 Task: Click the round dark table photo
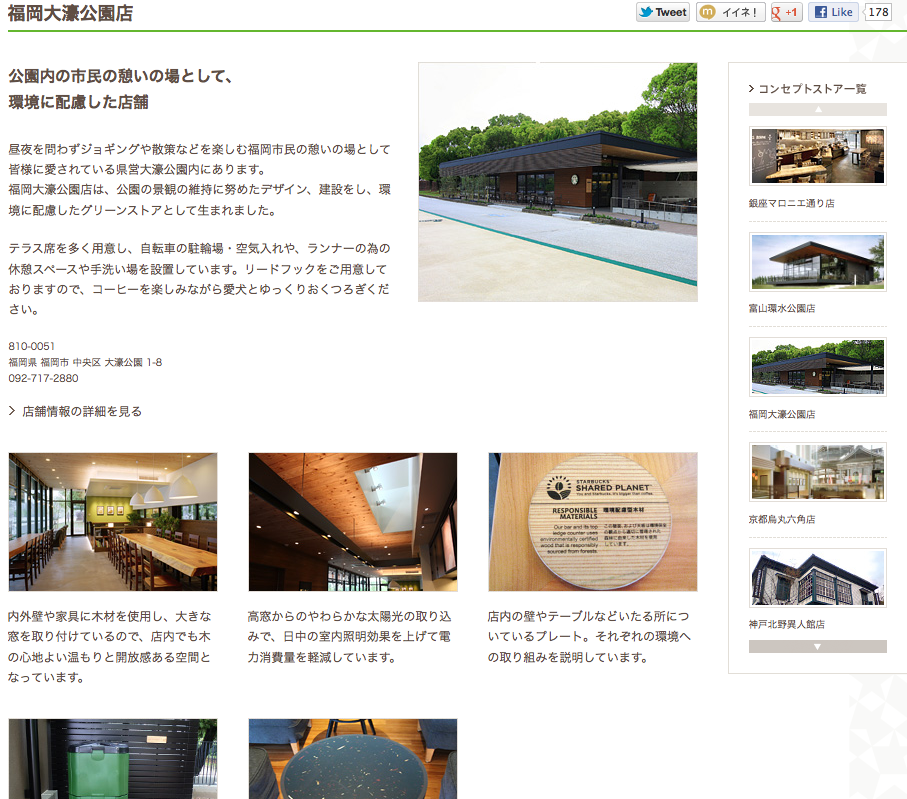(353, 759)
